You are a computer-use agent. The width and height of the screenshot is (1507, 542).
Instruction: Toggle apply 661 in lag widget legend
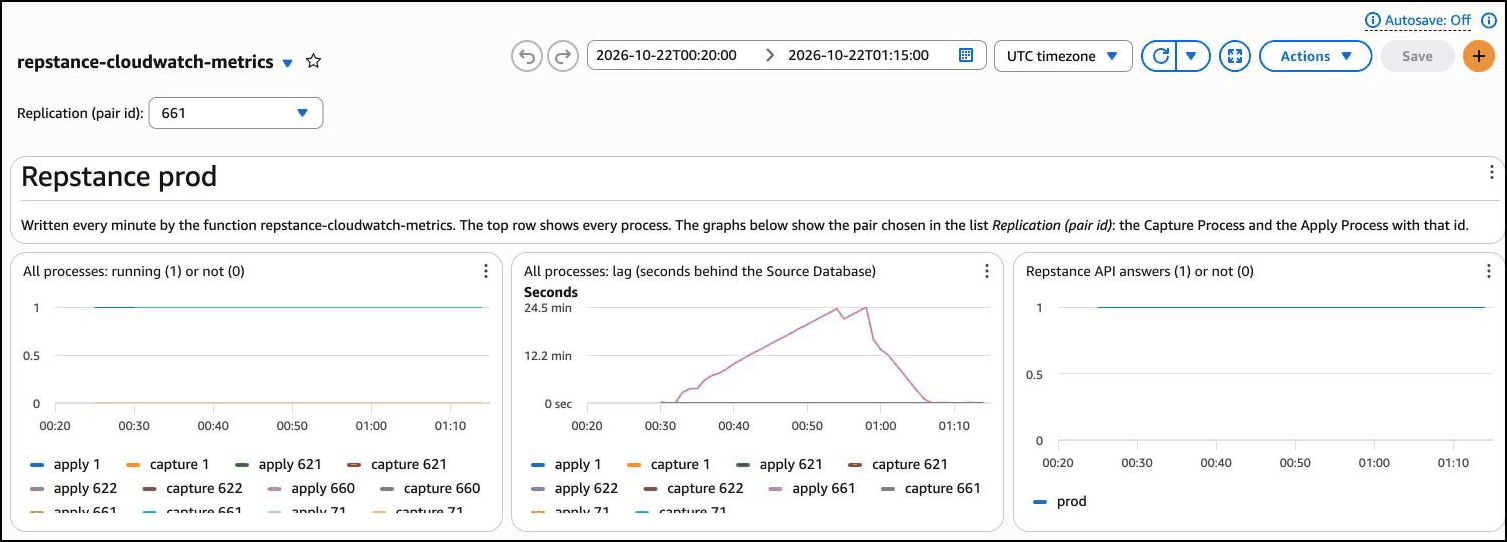[x=812, y=488]
